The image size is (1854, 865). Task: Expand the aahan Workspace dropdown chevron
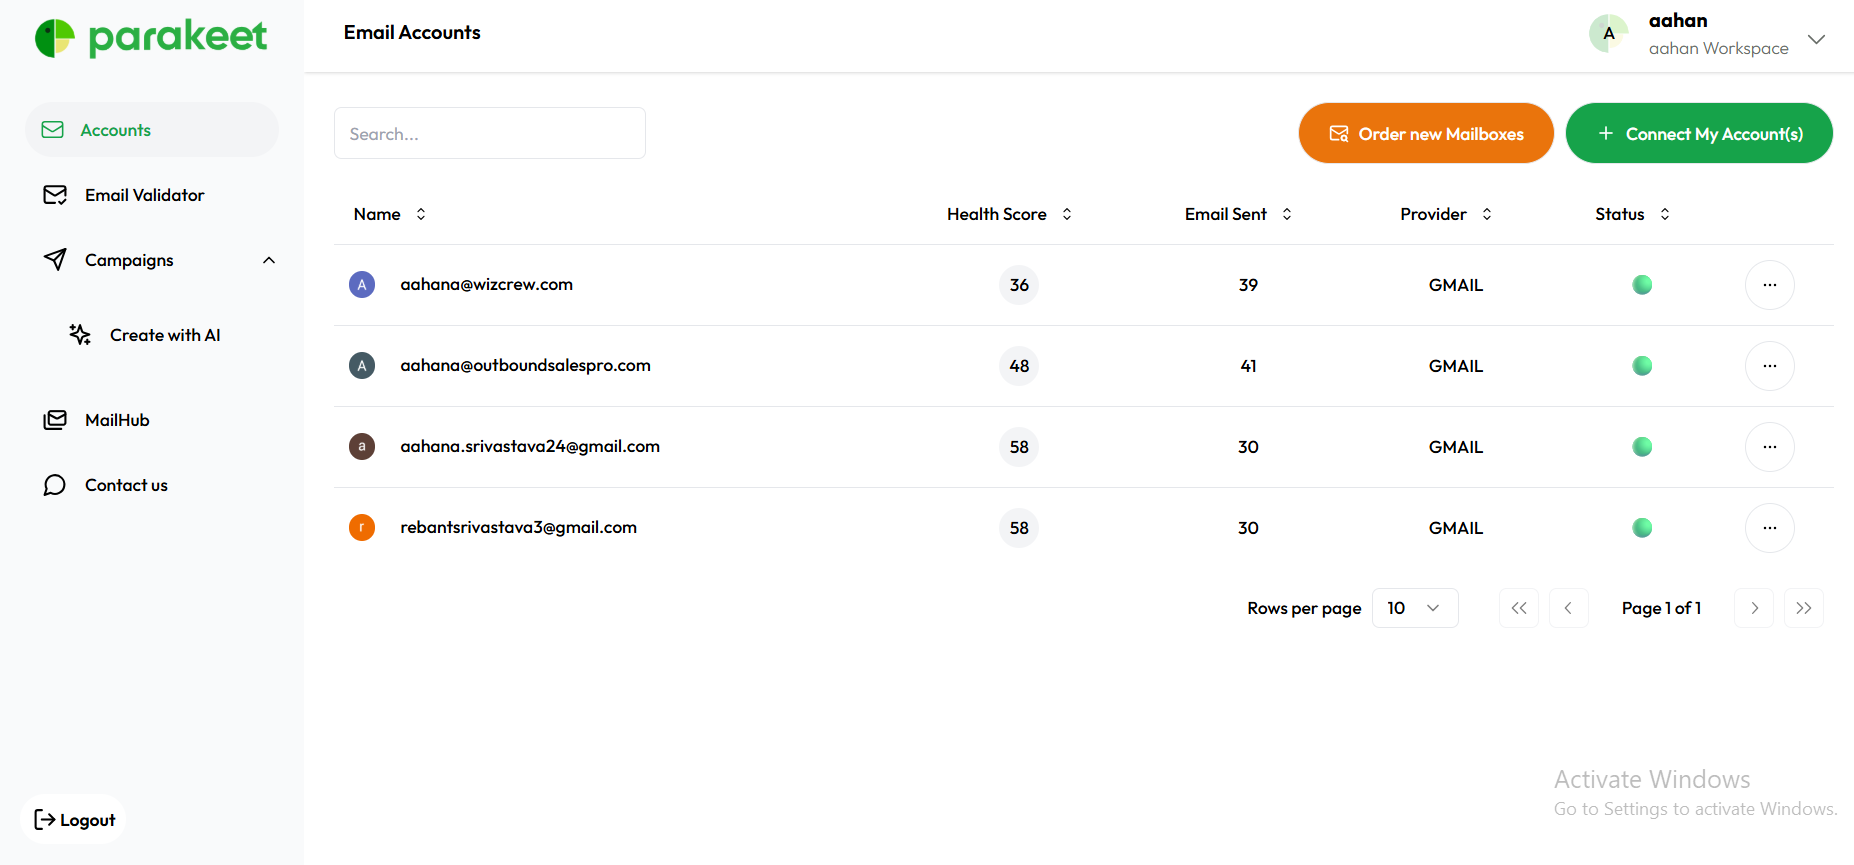1816,39
